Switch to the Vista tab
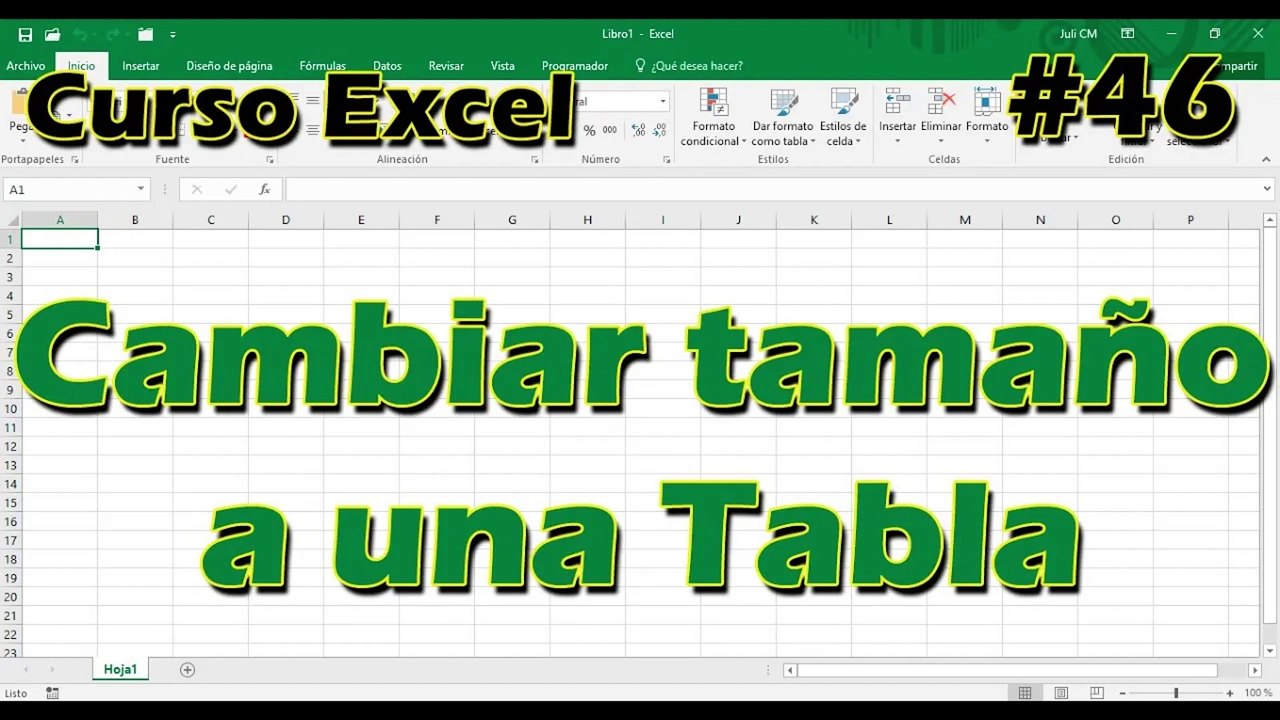 503,66
